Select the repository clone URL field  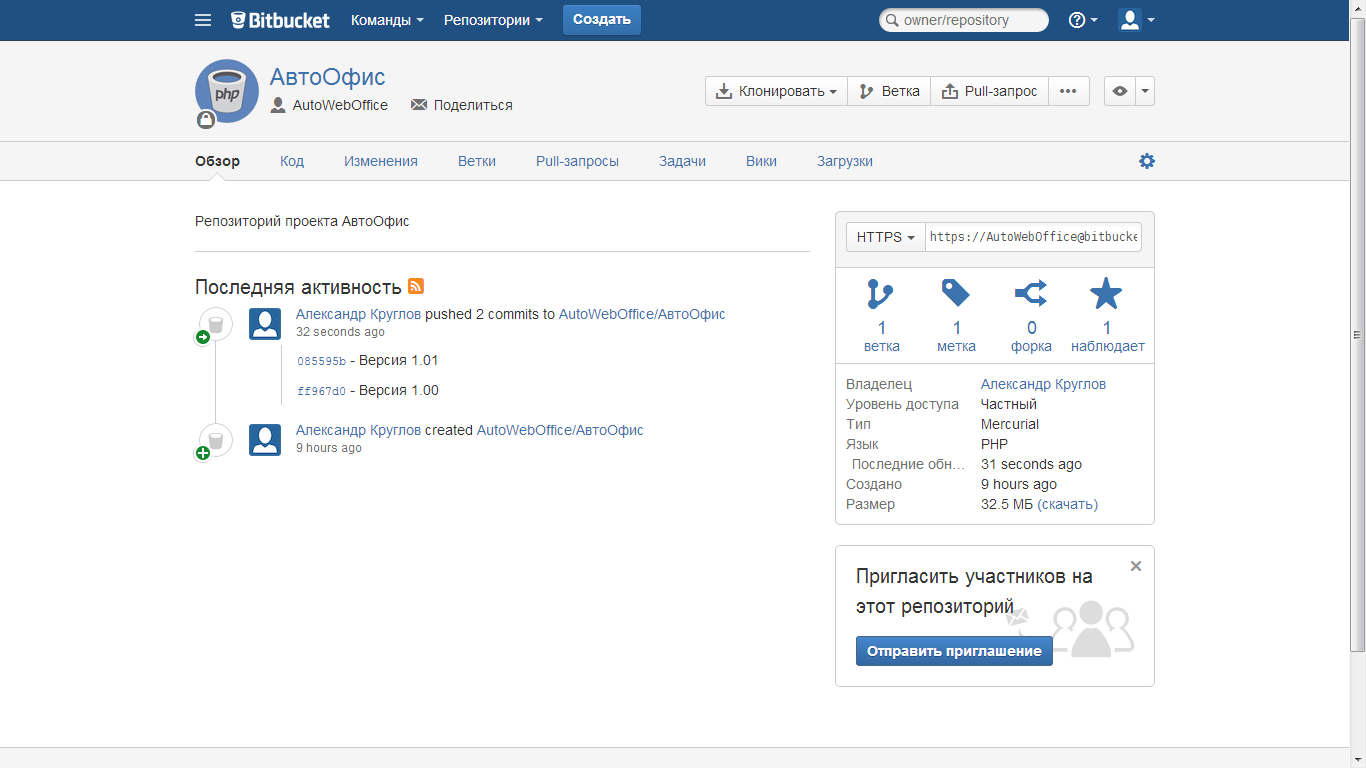click(1033, 237)
